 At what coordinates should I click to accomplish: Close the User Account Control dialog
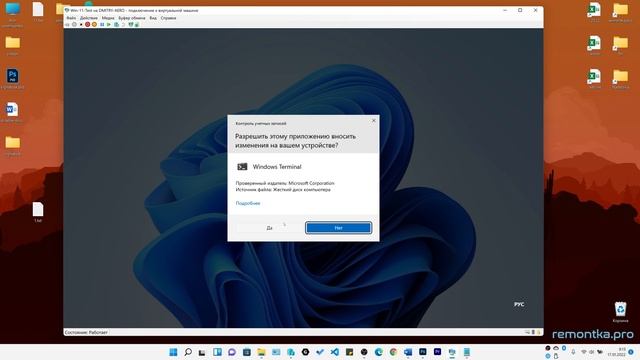373,120
